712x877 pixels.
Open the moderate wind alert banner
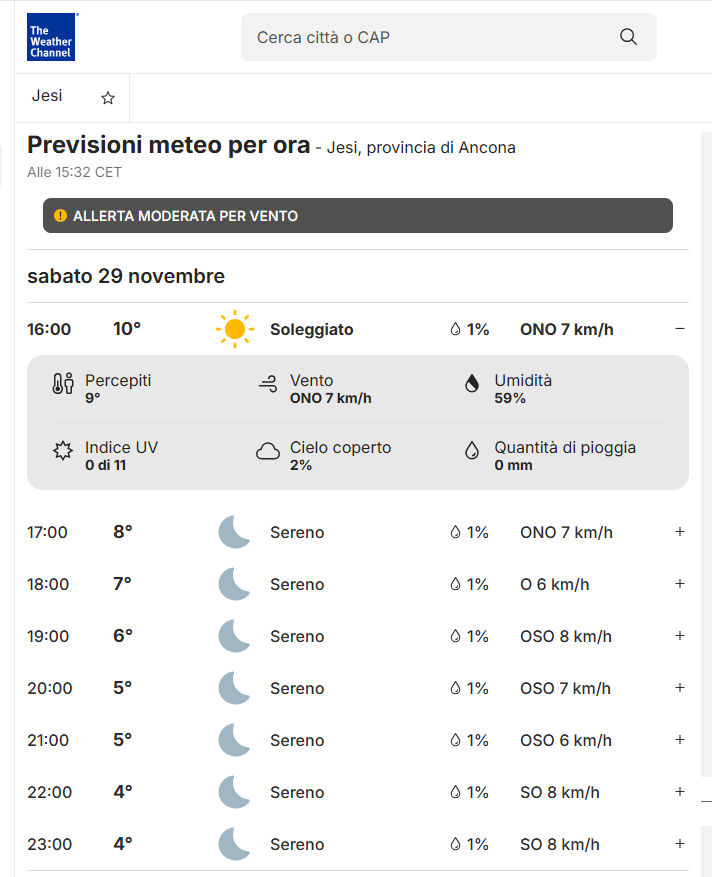(357, 215)
